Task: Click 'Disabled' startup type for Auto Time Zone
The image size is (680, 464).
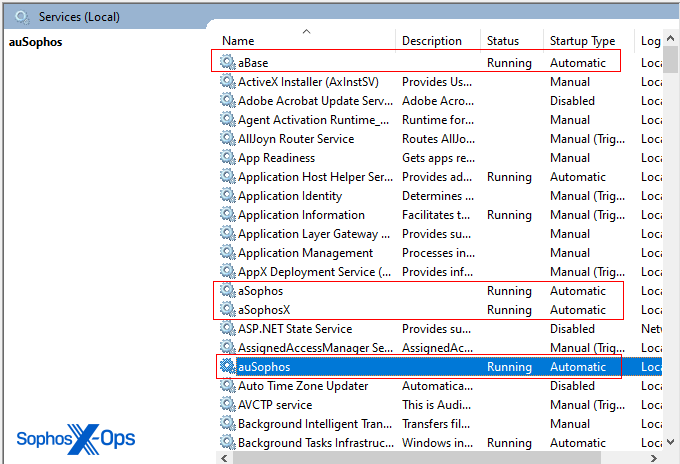Action: click(572, 386)
